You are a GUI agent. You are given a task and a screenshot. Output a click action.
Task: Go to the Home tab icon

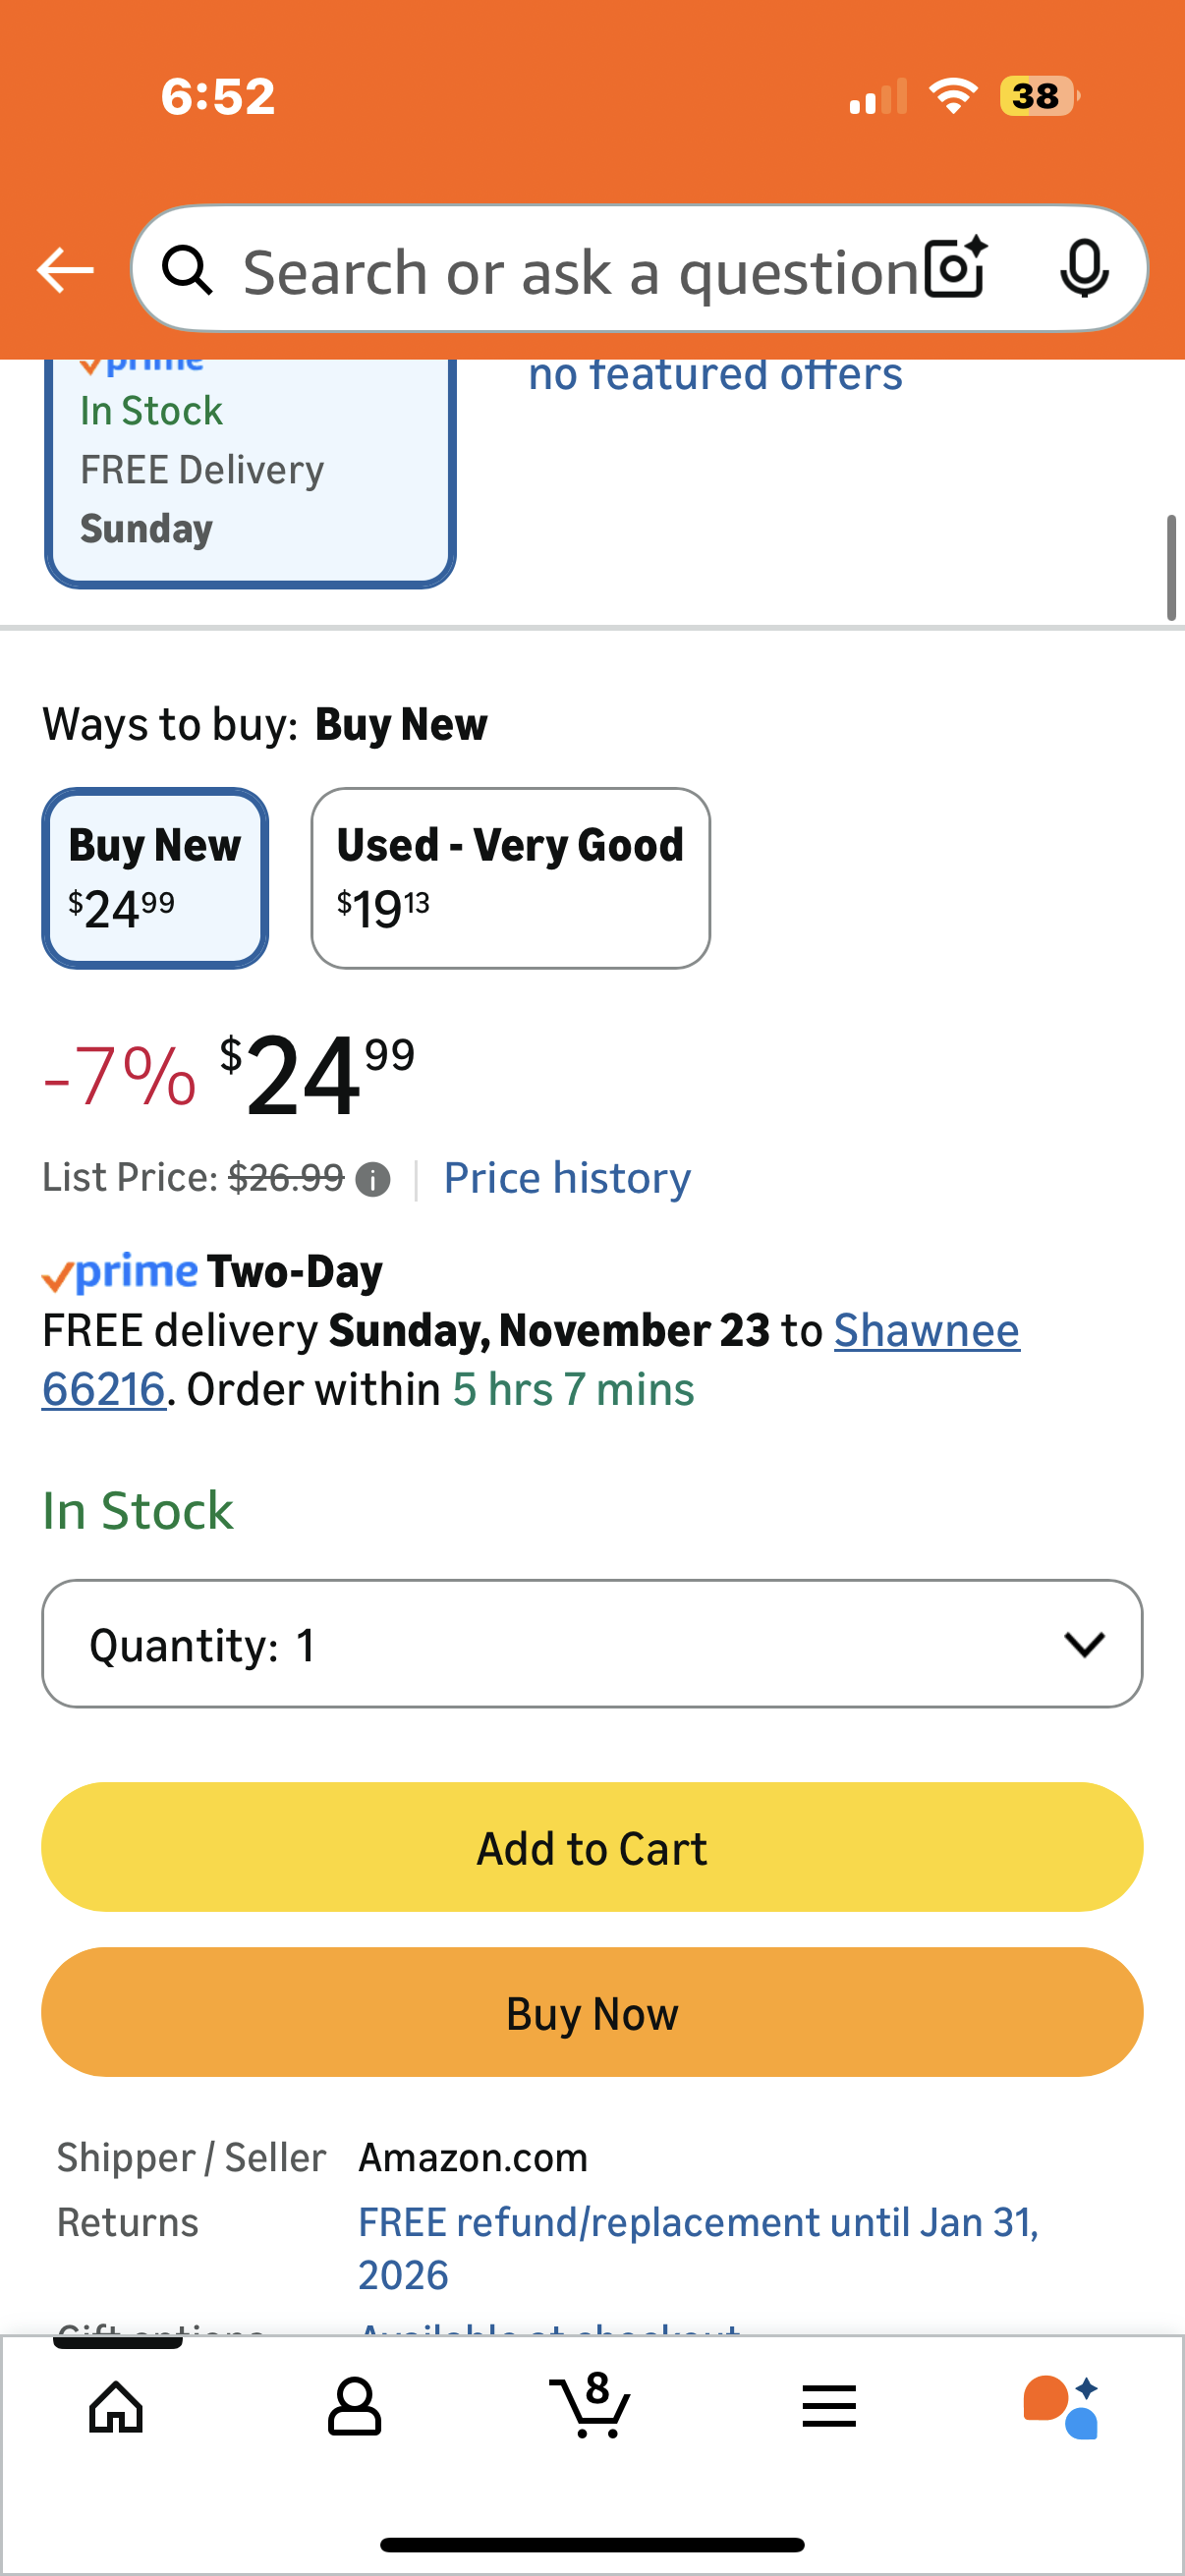(x=117, y=2406)
